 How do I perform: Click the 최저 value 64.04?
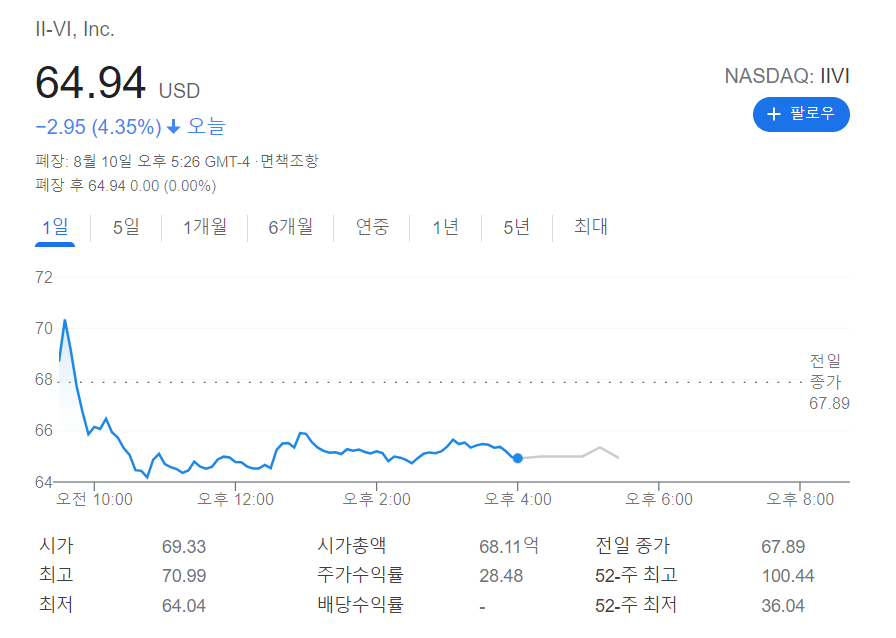point(183,605)
